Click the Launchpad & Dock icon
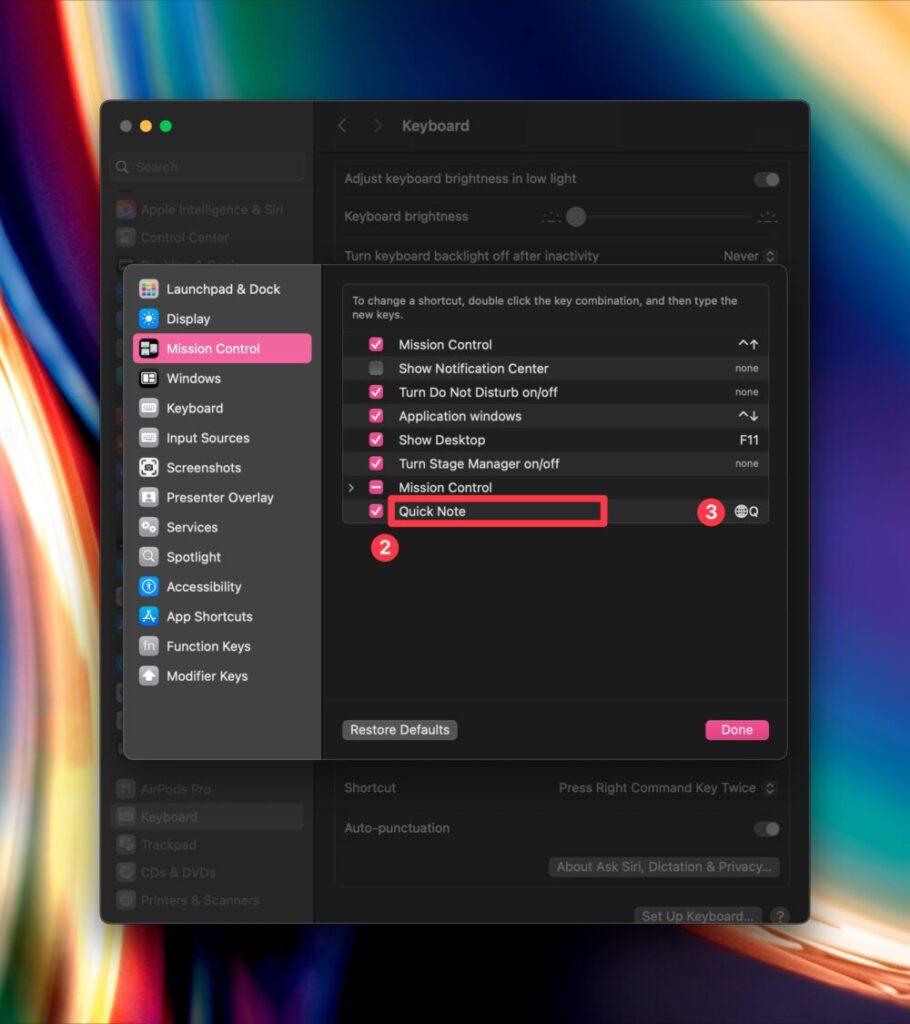The image size is (910, 1024). point(149,289)
